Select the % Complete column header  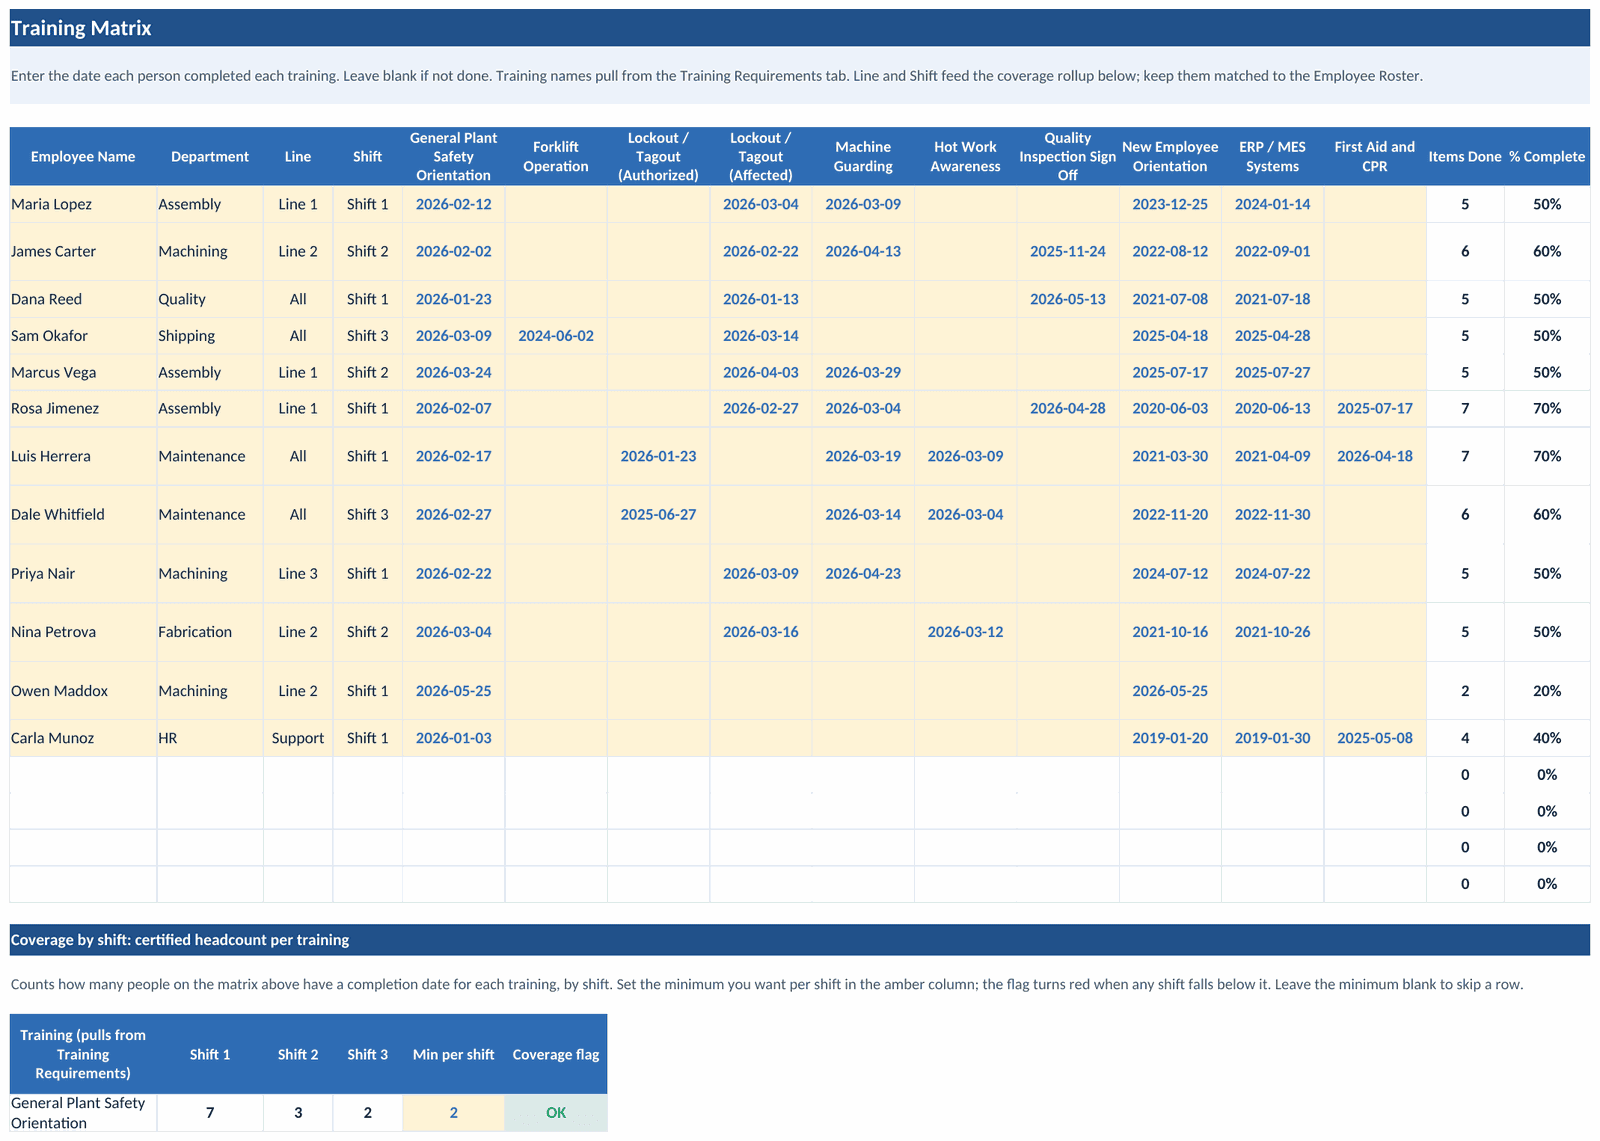pos(1547,157)
